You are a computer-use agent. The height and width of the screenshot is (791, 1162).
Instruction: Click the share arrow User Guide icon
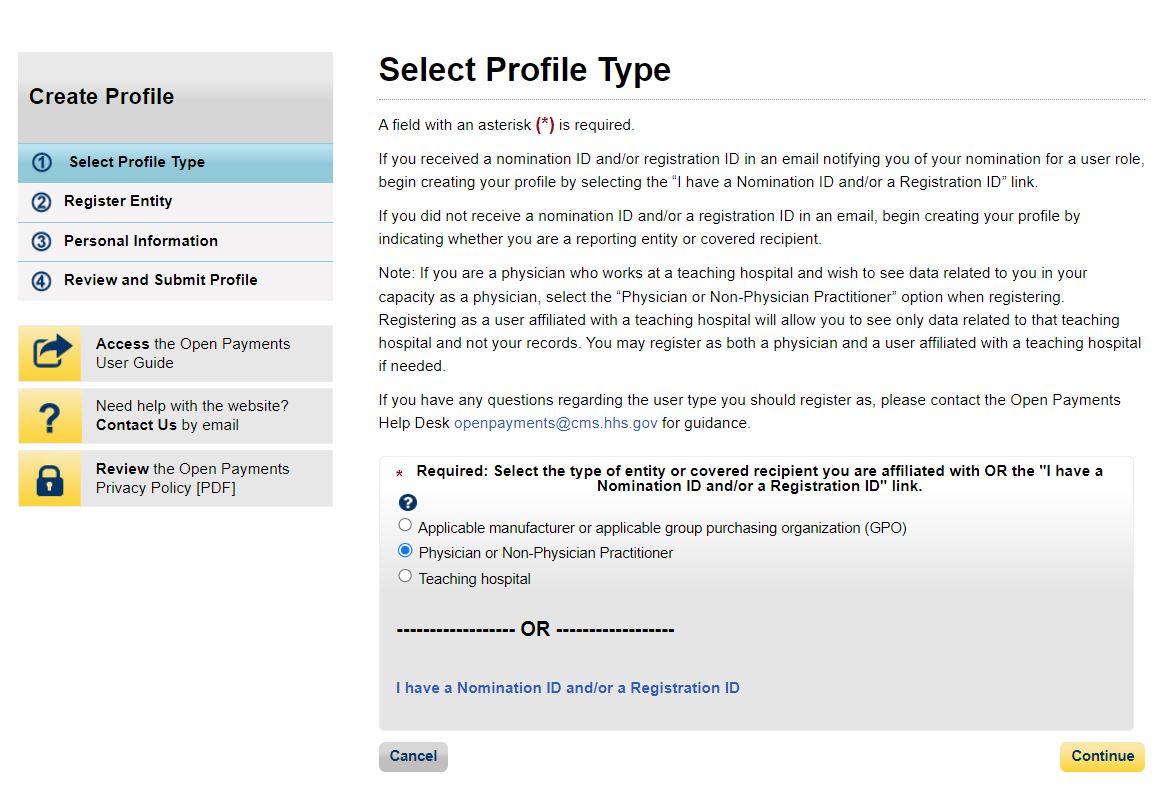(x=50, y=353)
